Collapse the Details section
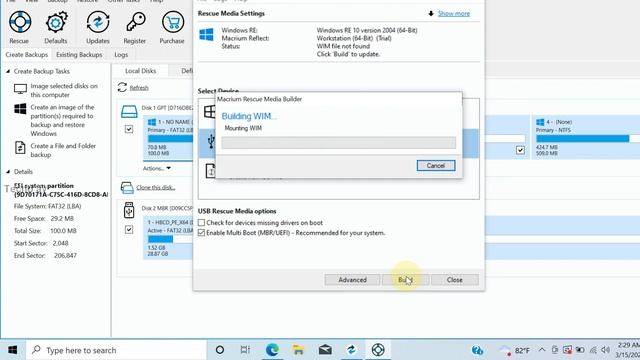This screenshot has width=640, height=360. 8,172
